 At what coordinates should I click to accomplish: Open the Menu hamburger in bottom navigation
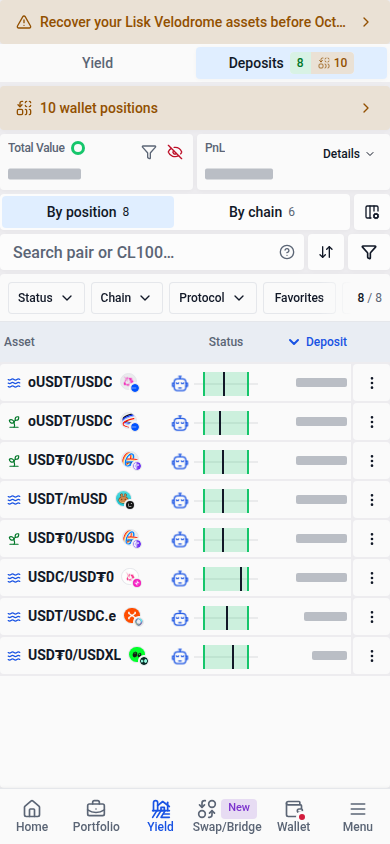click(x=358, y=816)
